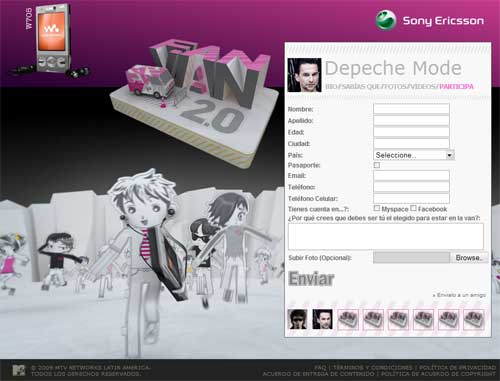Image resolution: width=500 pixels, height=381 pixels.
Task: Open Términos y Condiciones link
Action: pos(373,367)
